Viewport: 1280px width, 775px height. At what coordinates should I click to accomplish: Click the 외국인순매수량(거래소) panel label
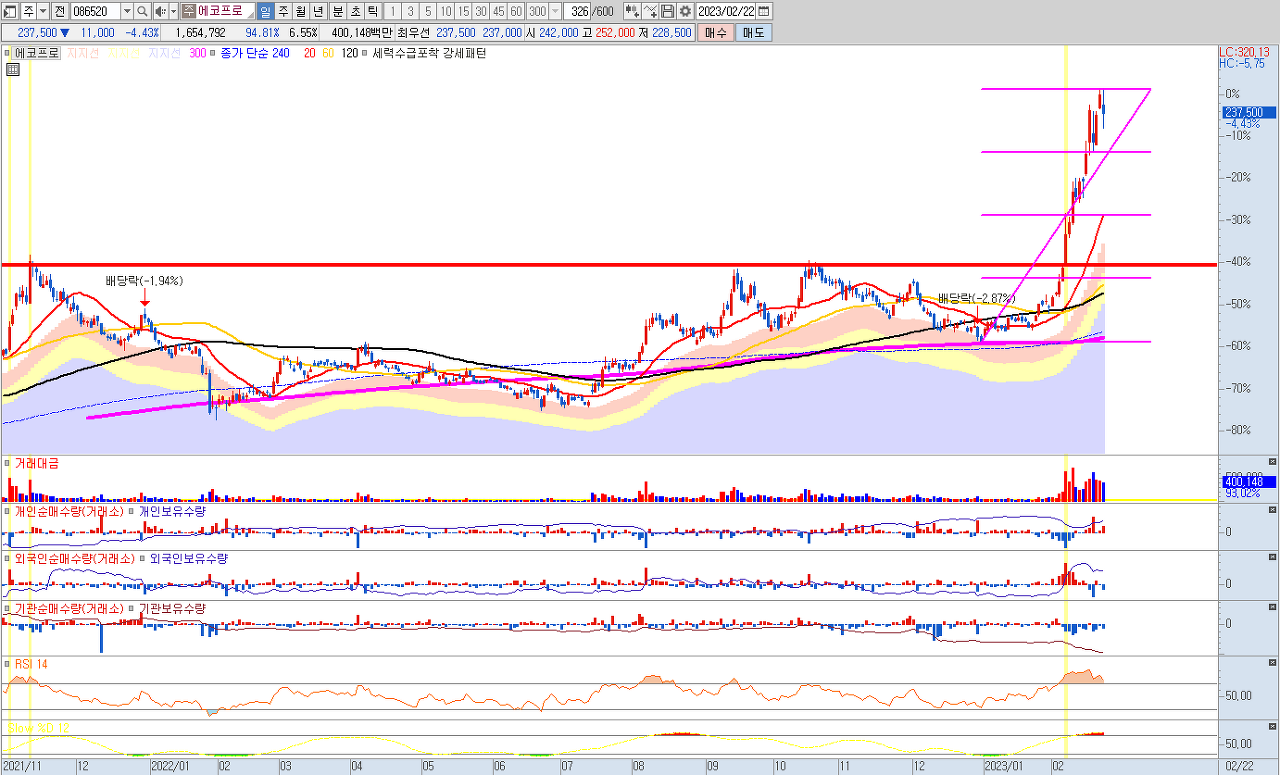coord(74,558)
